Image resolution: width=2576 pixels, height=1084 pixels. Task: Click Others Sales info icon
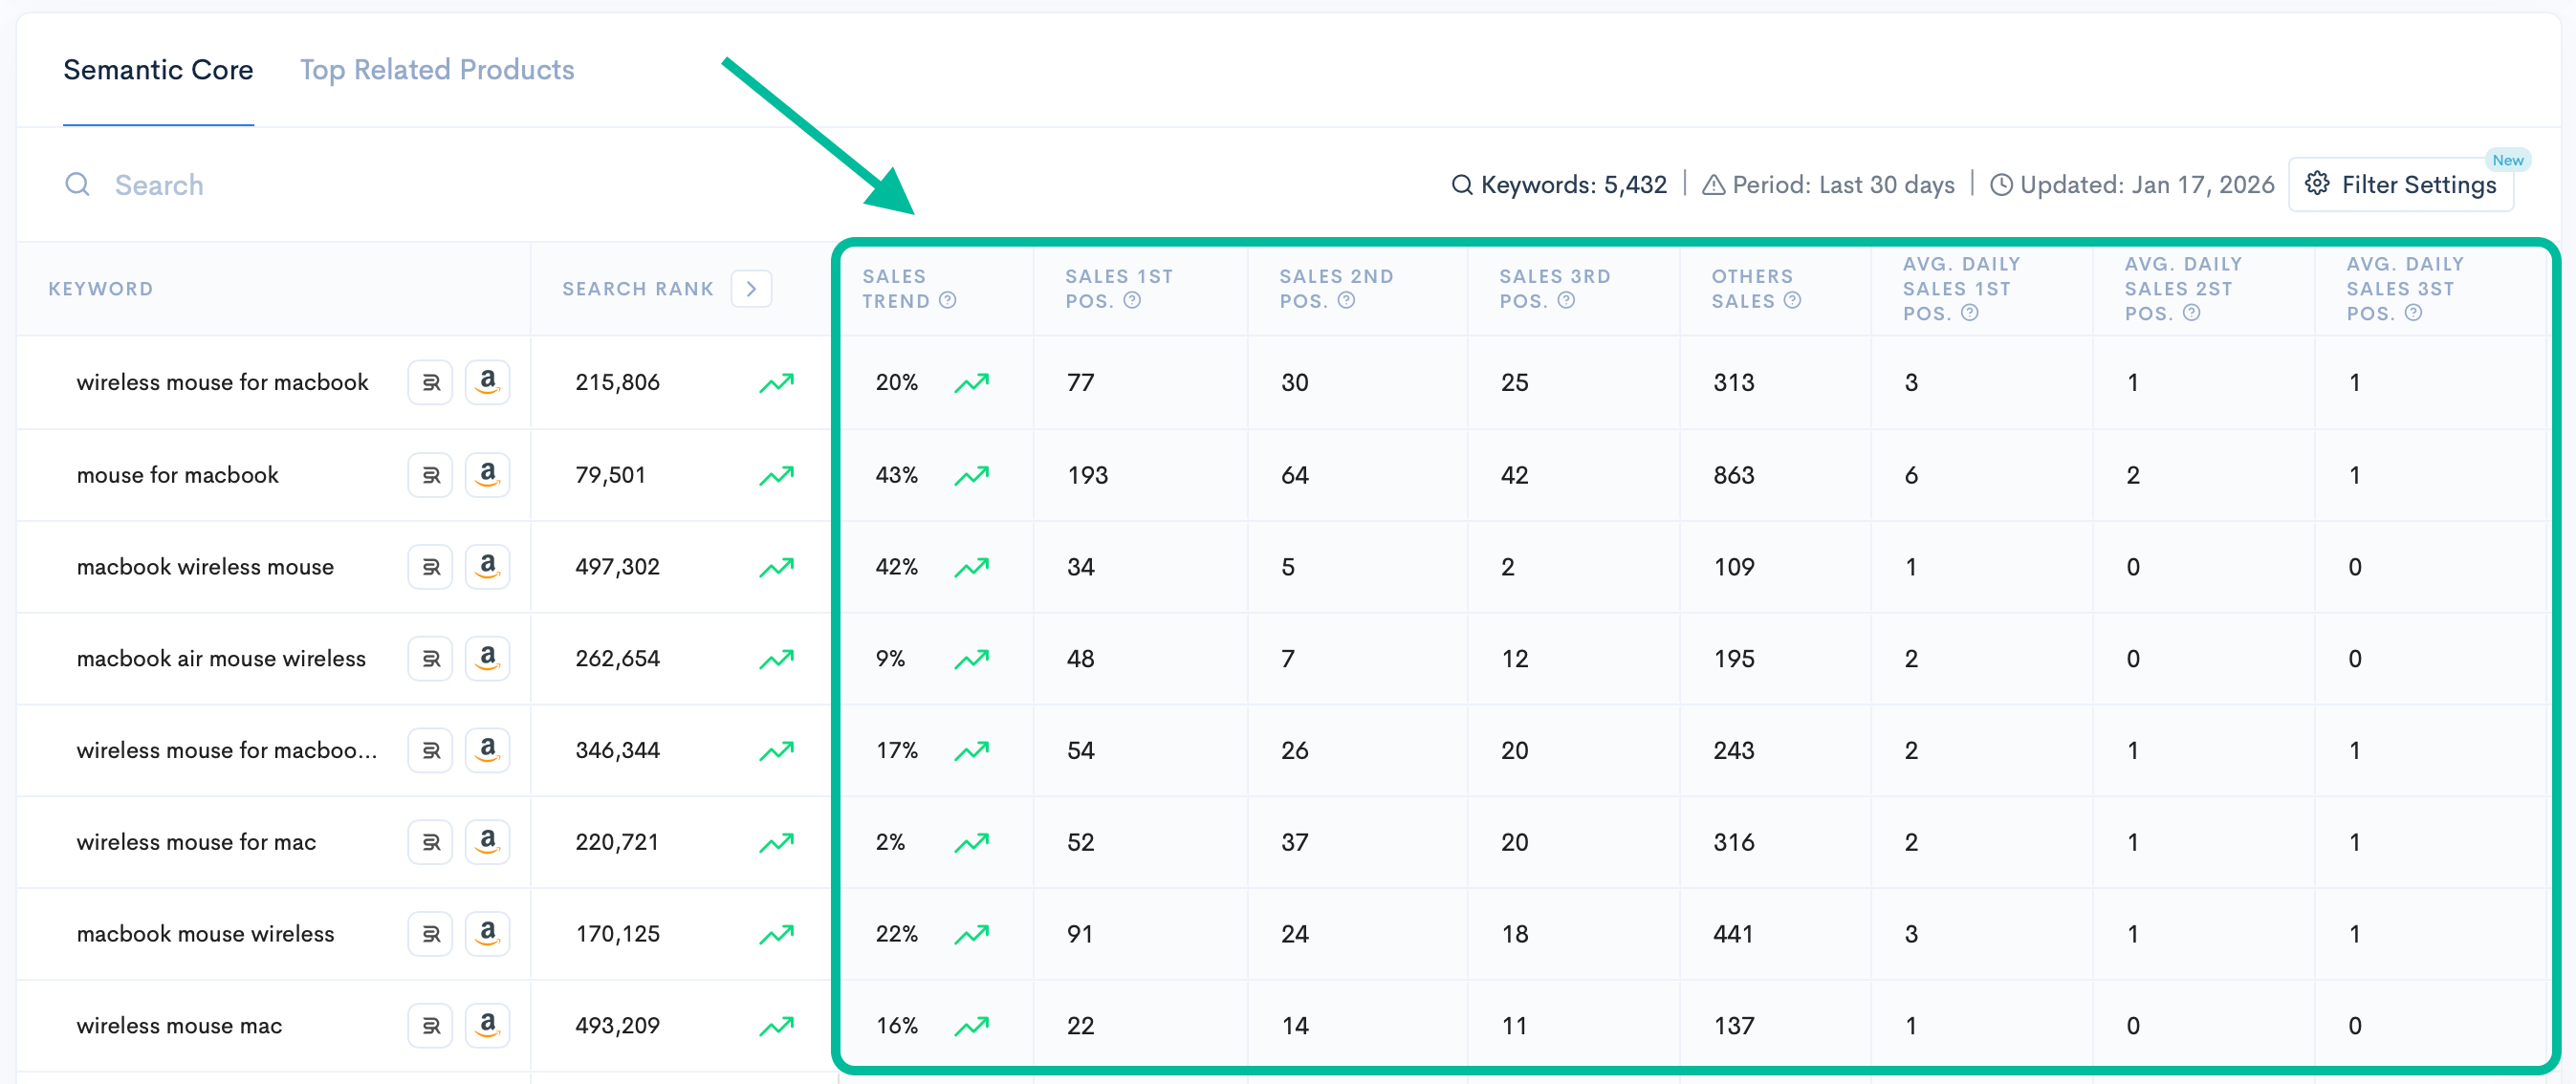click(x=1792, y=300)
